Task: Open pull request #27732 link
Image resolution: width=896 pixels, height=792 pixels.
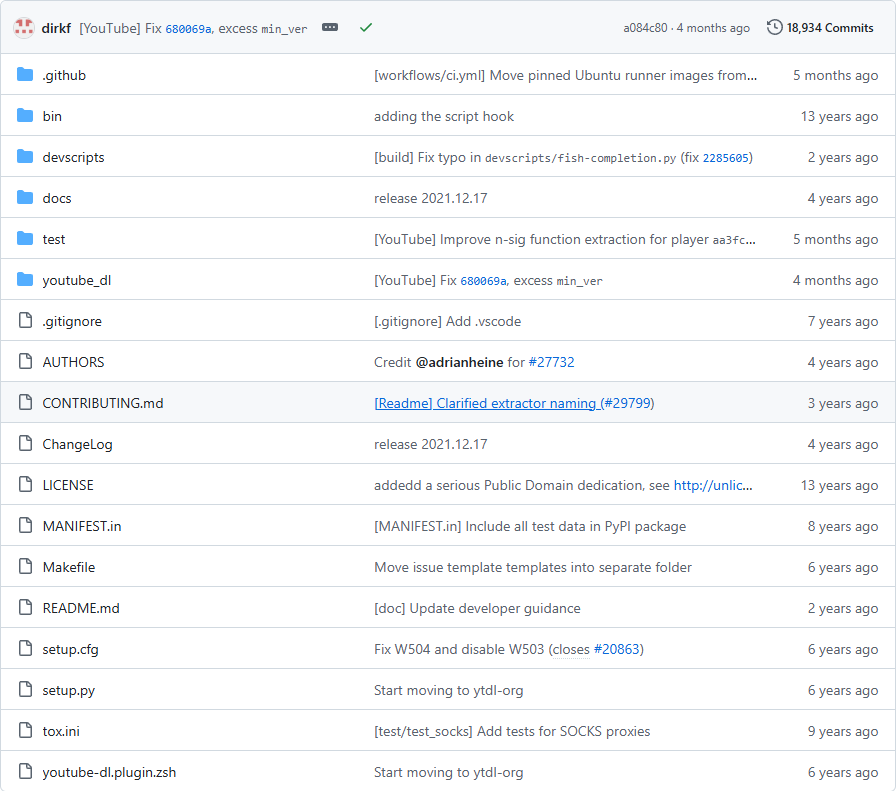Action: pyautogui.click(x=551, y=362)
